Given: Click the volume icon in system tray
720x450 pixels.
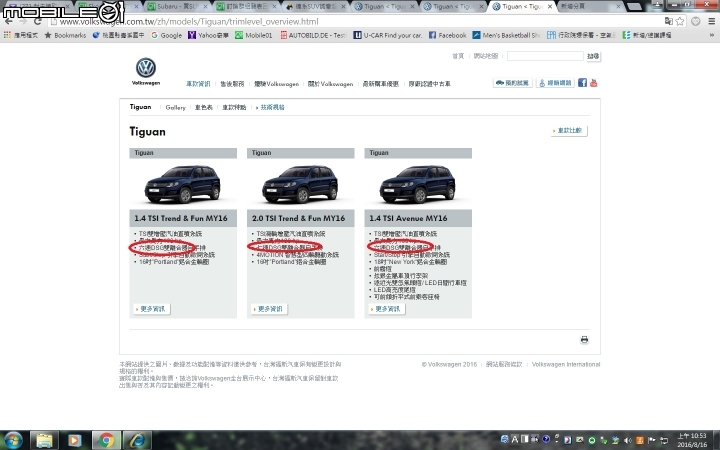Looking at the screenshot, I should point(628,440).
